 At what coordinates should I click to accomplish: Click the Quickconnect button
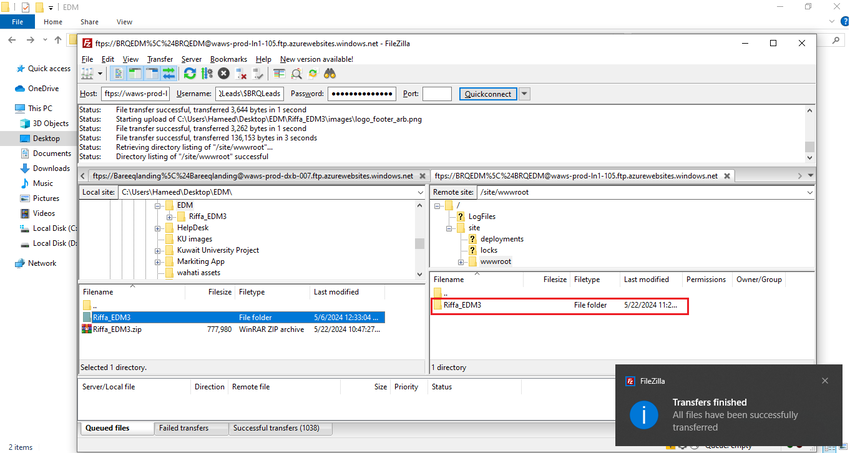[488, 94]
